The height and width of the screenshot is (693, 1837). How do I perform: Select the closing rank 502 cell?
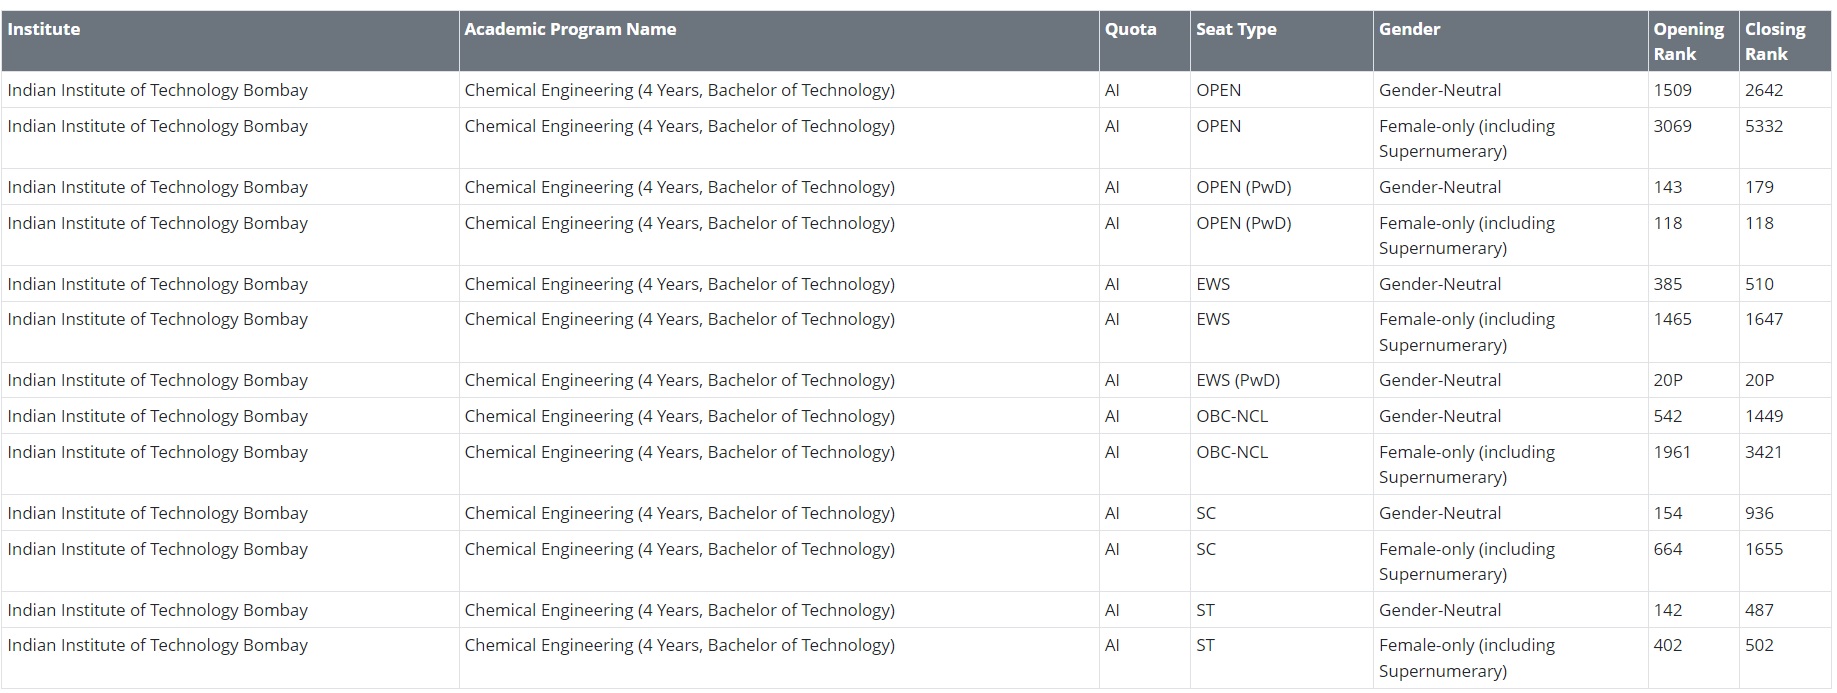1759,646
